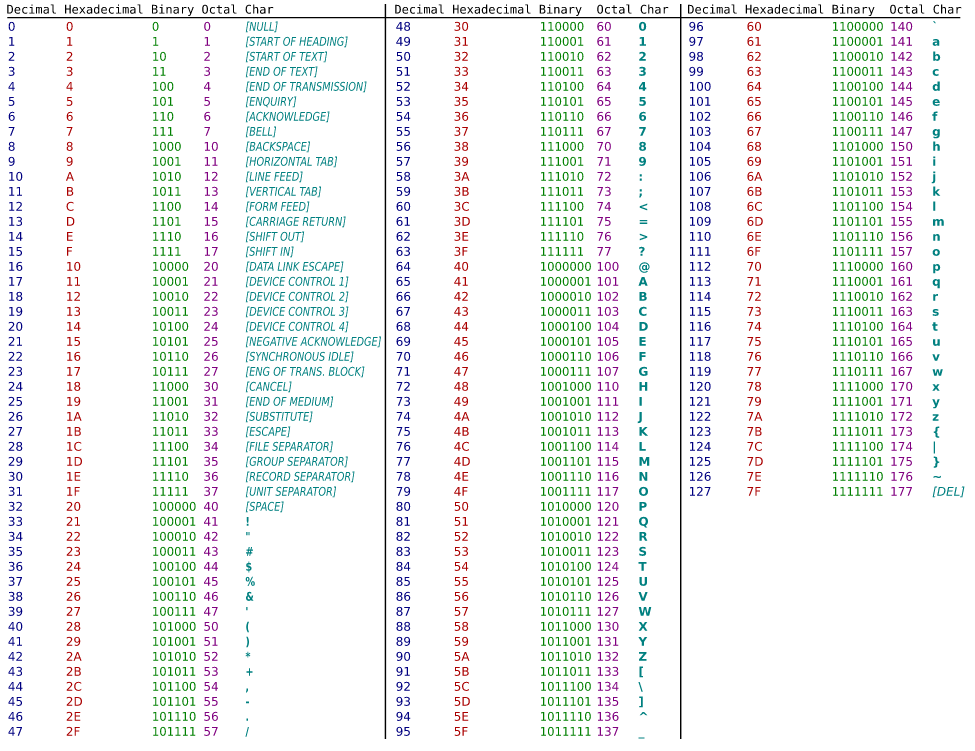Screen dimensions: 975x751
Task: Click decimal value 109
Action: (x=700, y=222)
